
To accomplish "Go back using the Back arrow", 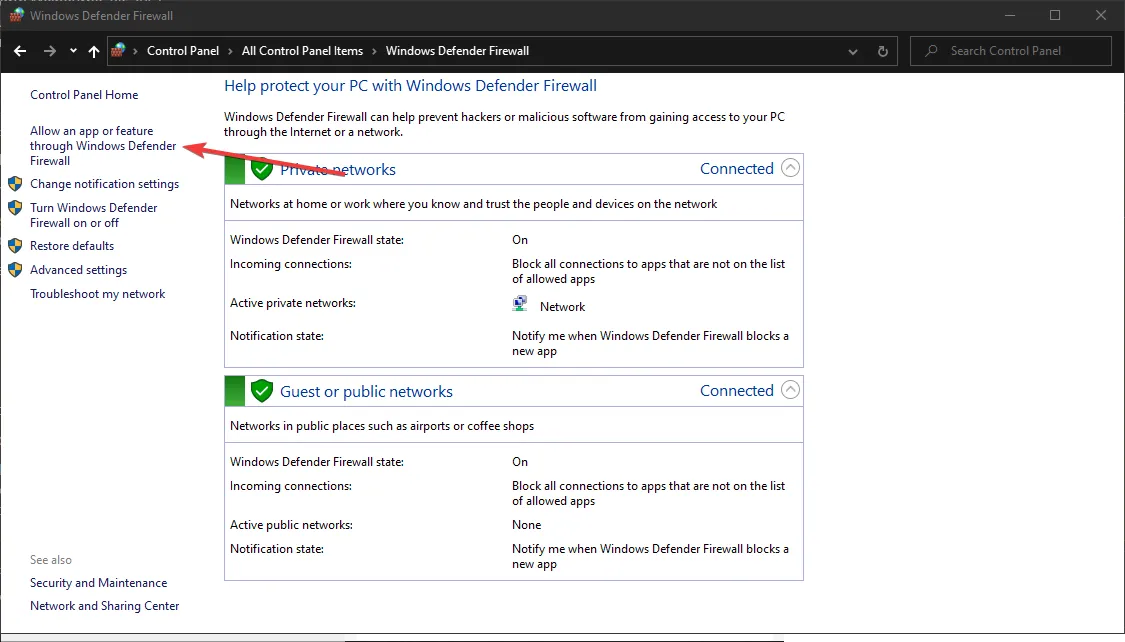I will (x=20, y=51).
